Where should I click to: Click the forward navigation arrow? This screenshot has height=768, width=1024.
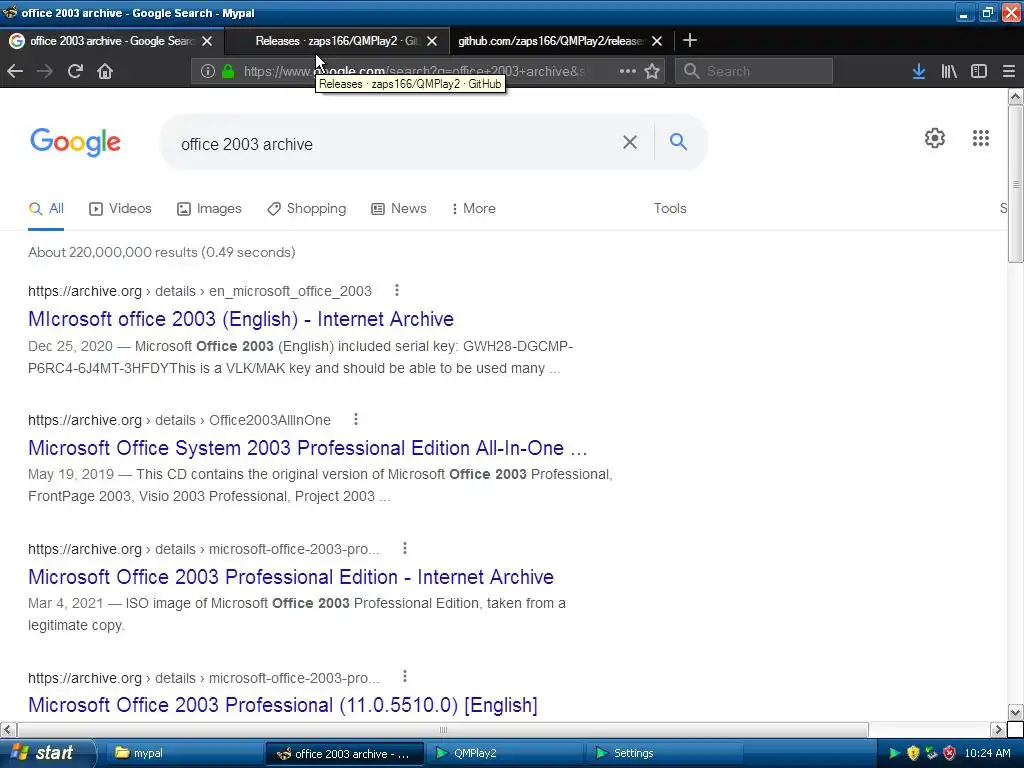pyautogui.click(x=44, y=71)
